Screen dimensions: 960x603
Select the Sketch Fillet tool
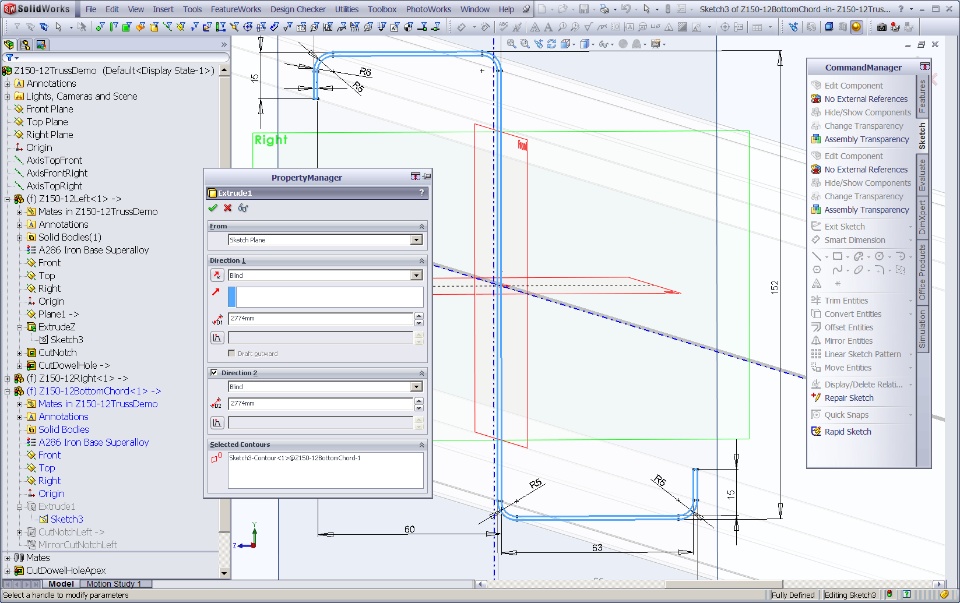point(879,270)
